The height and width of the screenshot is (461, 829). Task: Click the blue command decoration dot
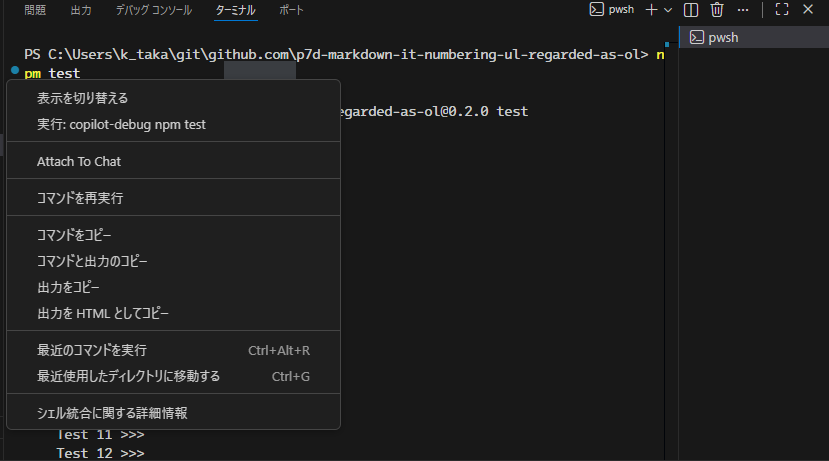(16, 72)
